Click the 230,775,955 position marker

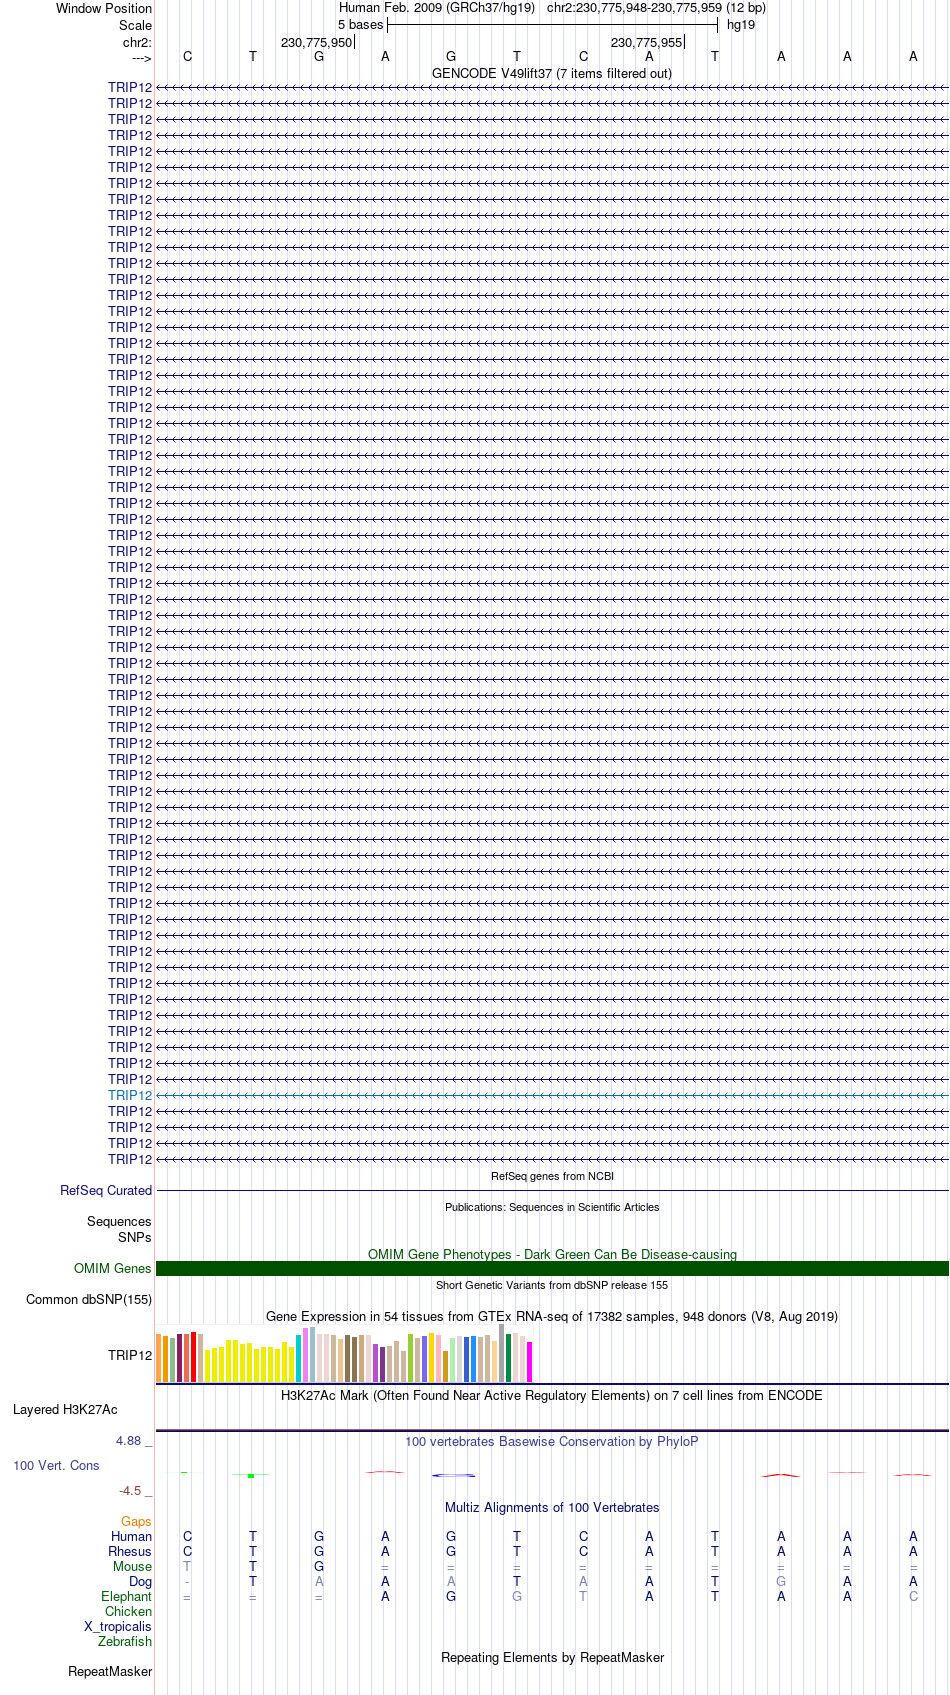[x=647, y=42]
